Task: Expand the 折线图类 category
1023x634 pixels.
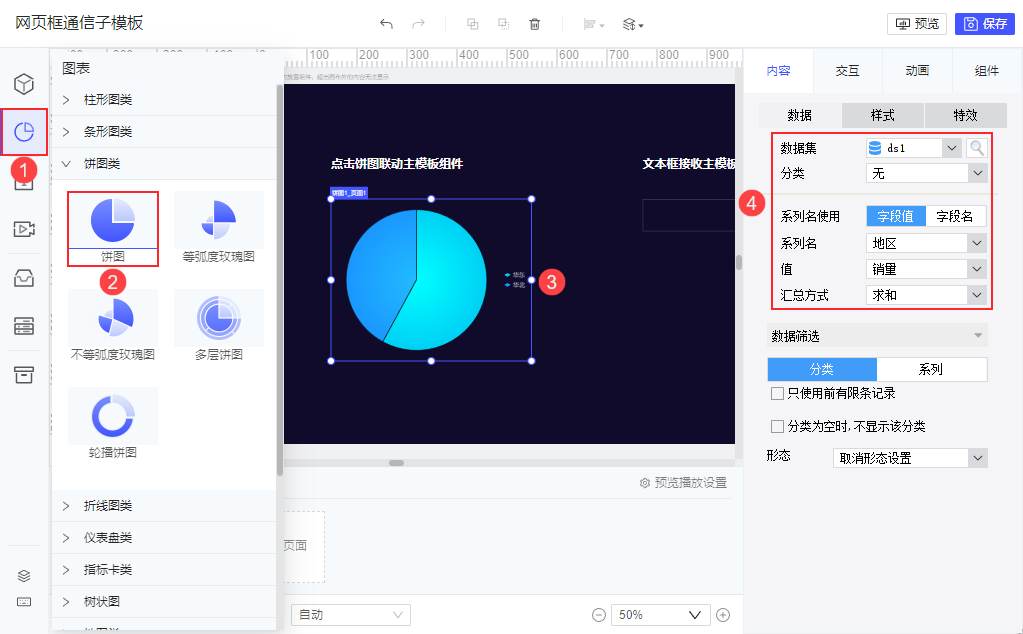Action: (x=164, y=506)
